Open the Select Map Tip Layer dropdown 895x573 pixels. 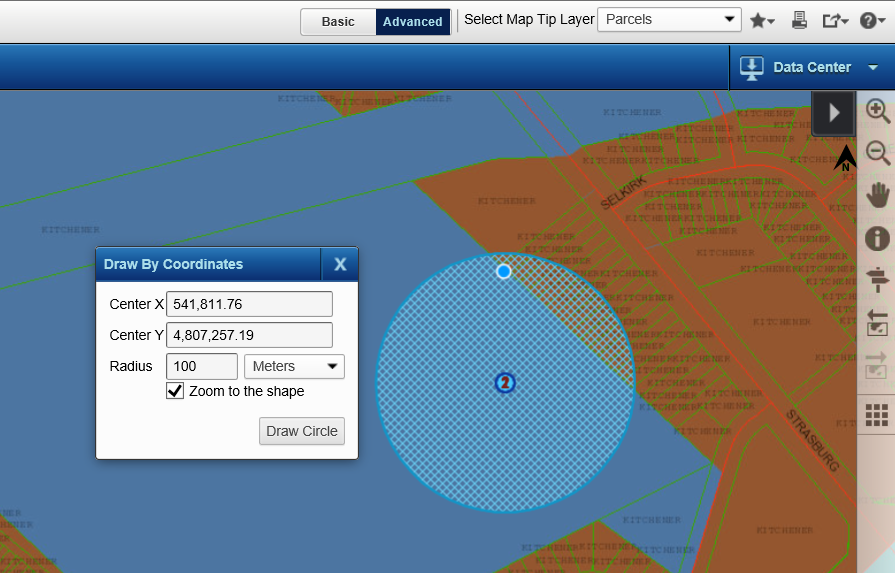pos(668,19)
